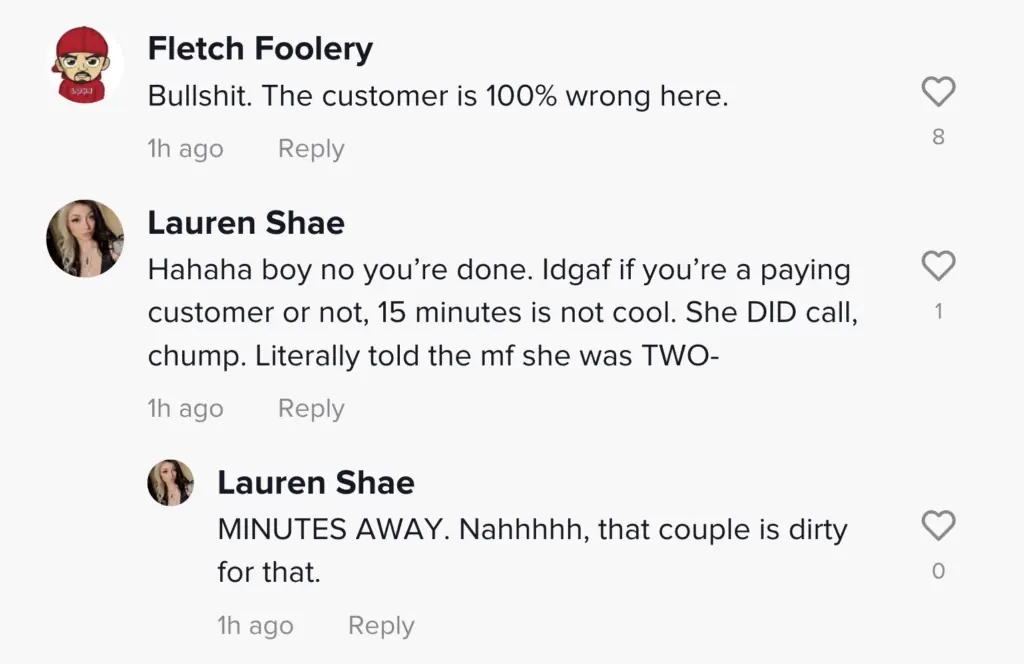
Task: Heart the 'MINUTES AWAY' reply
Action: click(938, 526)
